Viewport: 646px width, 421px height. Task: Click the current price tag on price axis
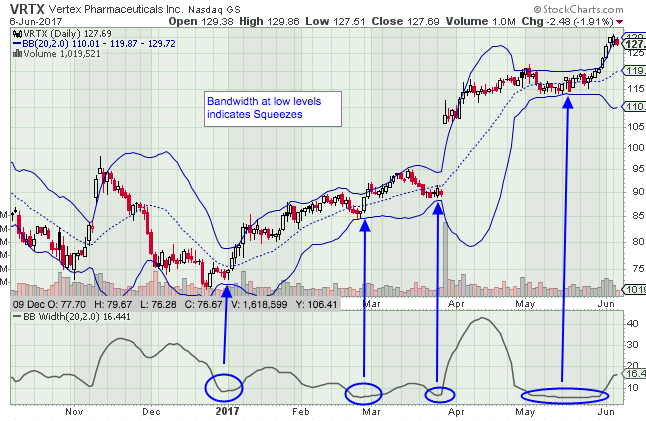[634, 44]
